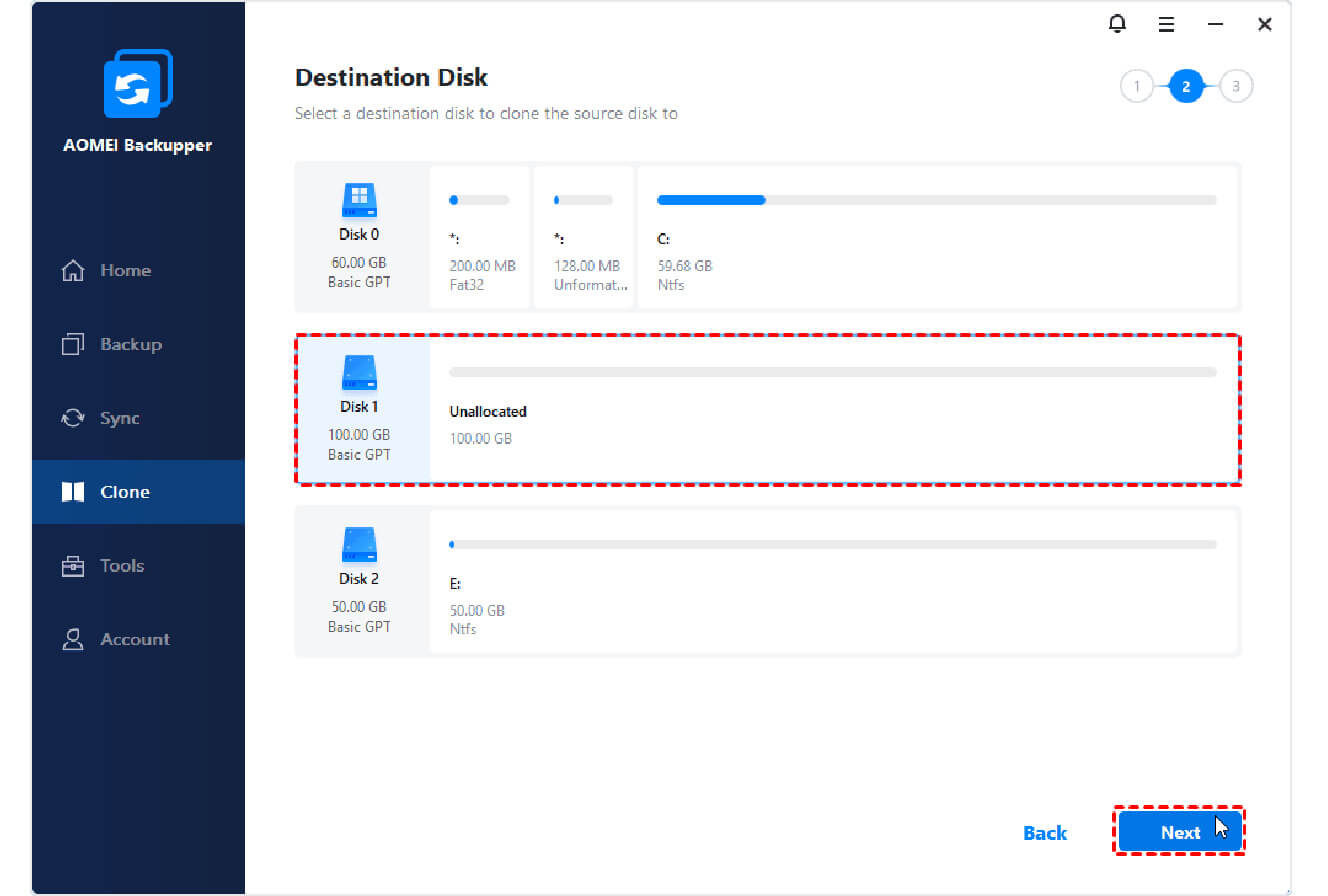Click the step 2 indicator
The height and width of the screenshot is (896, 1328).
coord(1186,87)
